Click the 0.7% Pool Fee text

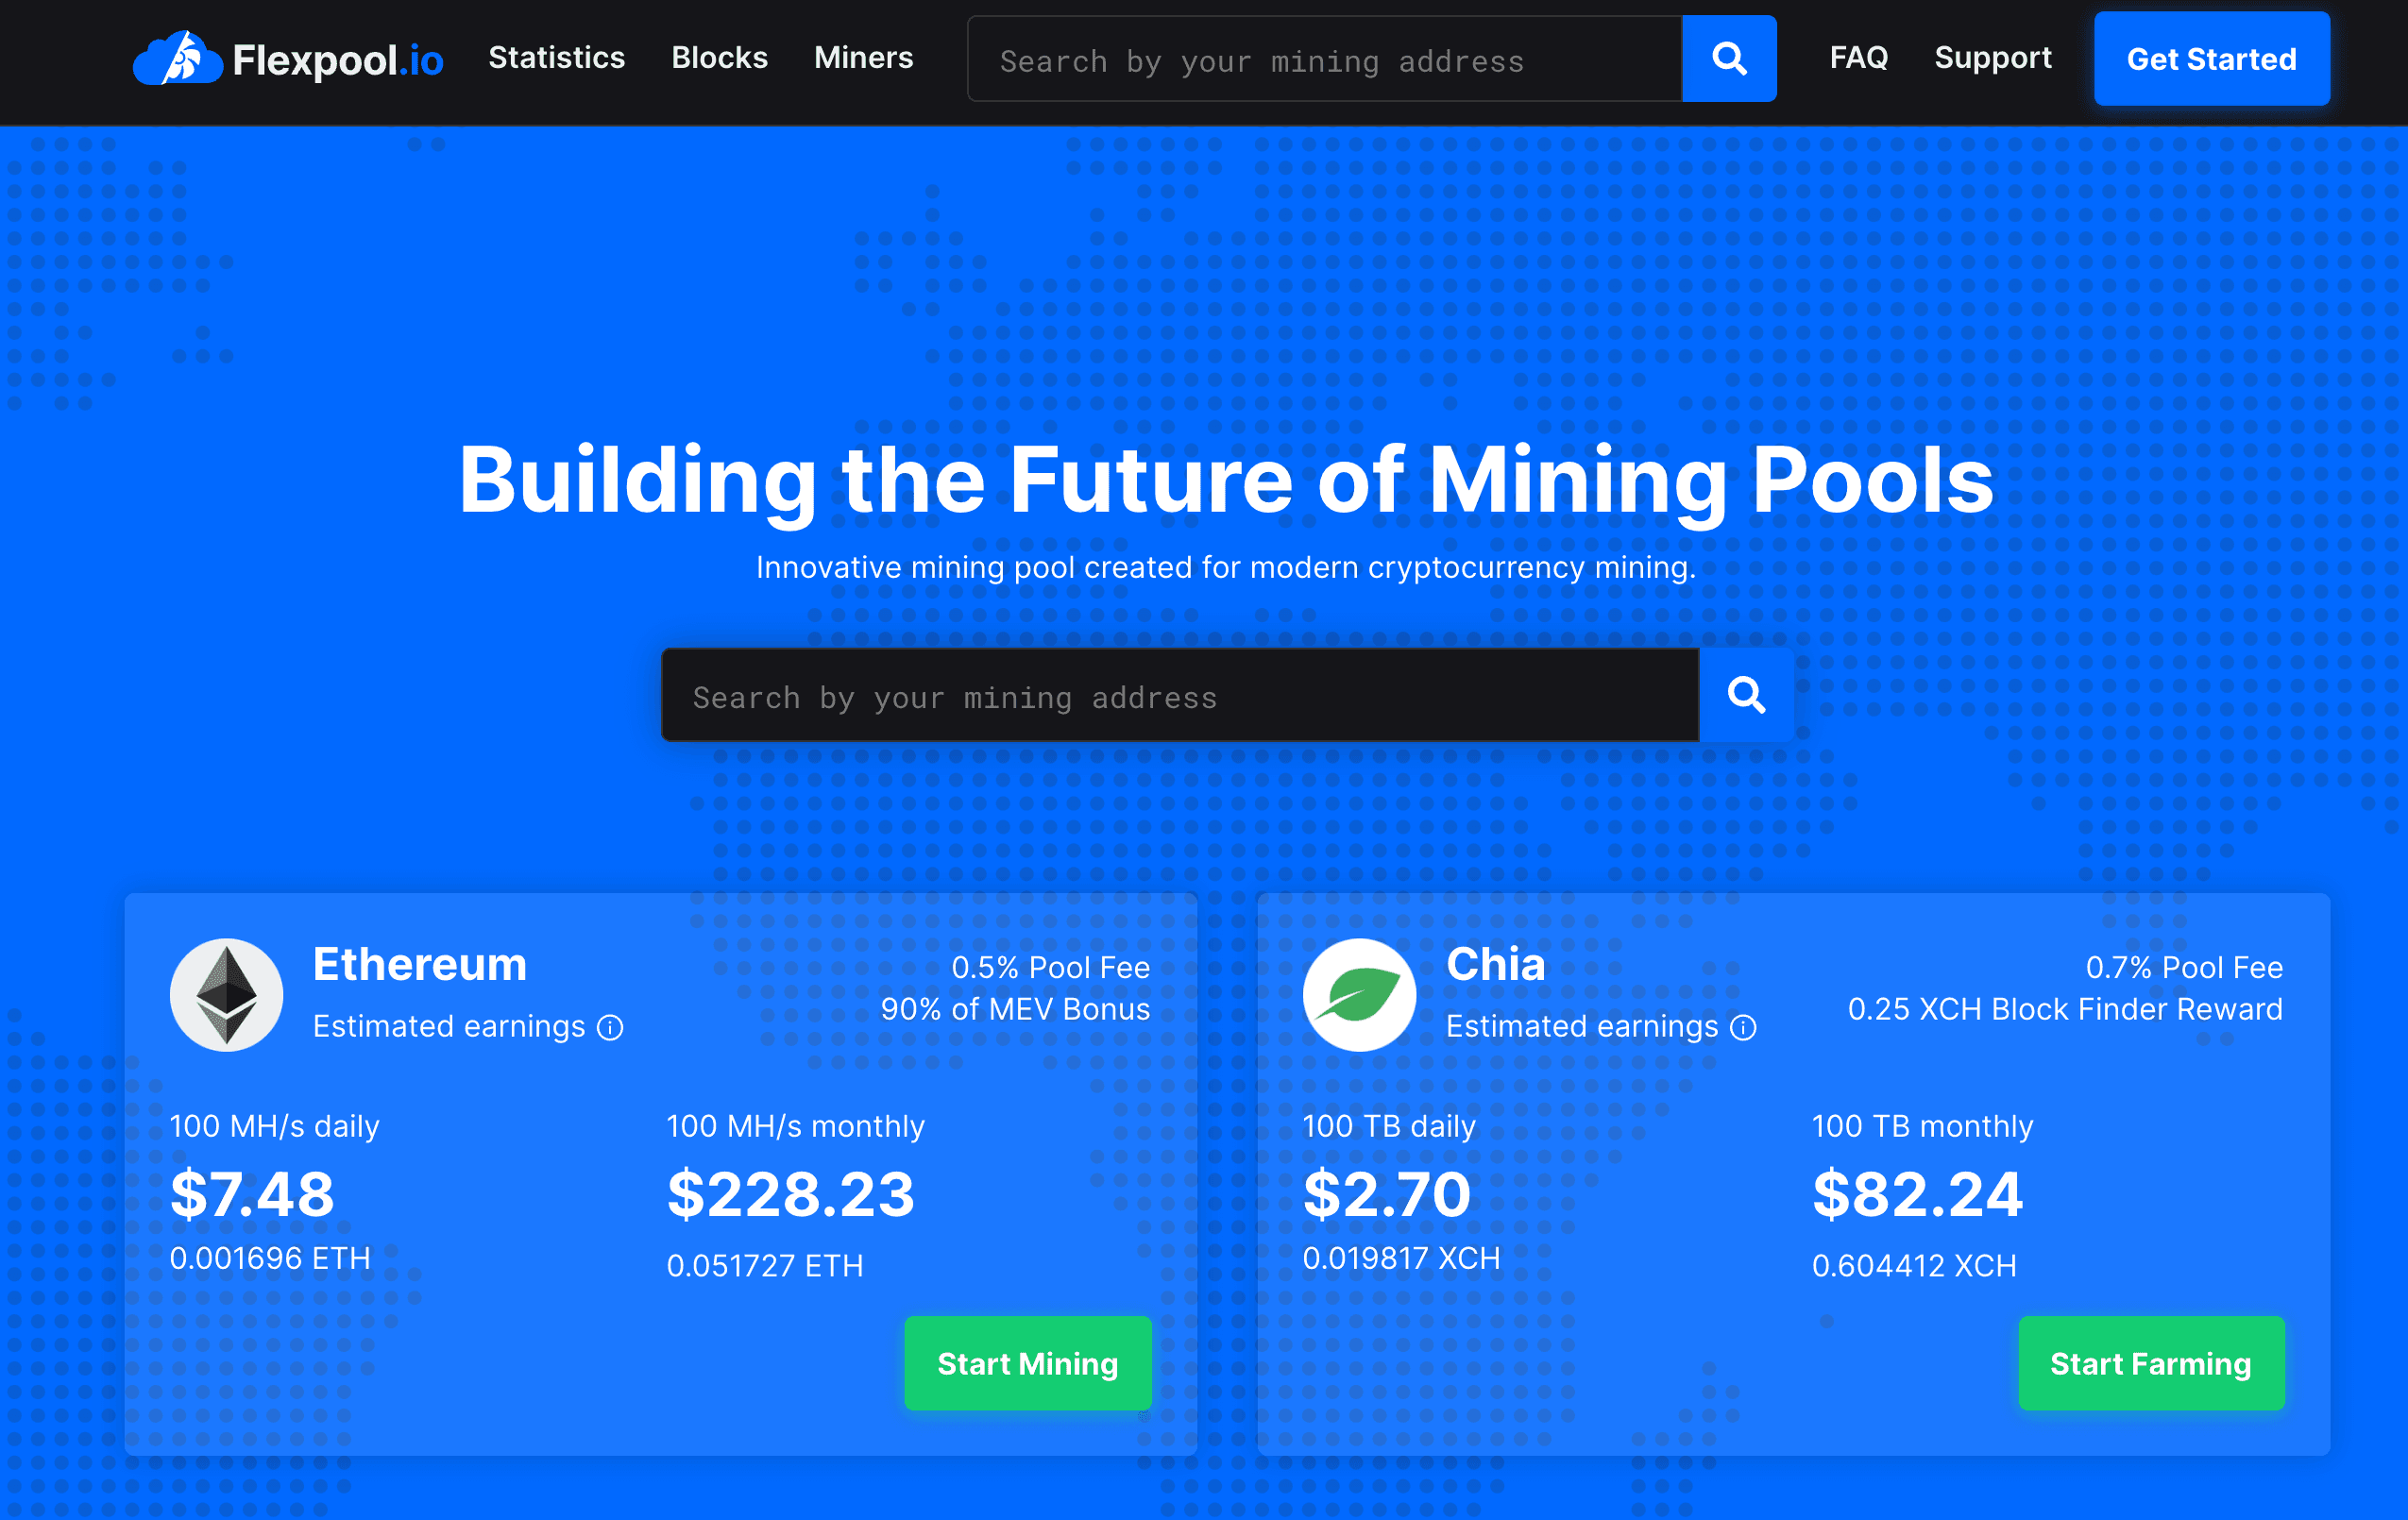[x=2184, y=967]
